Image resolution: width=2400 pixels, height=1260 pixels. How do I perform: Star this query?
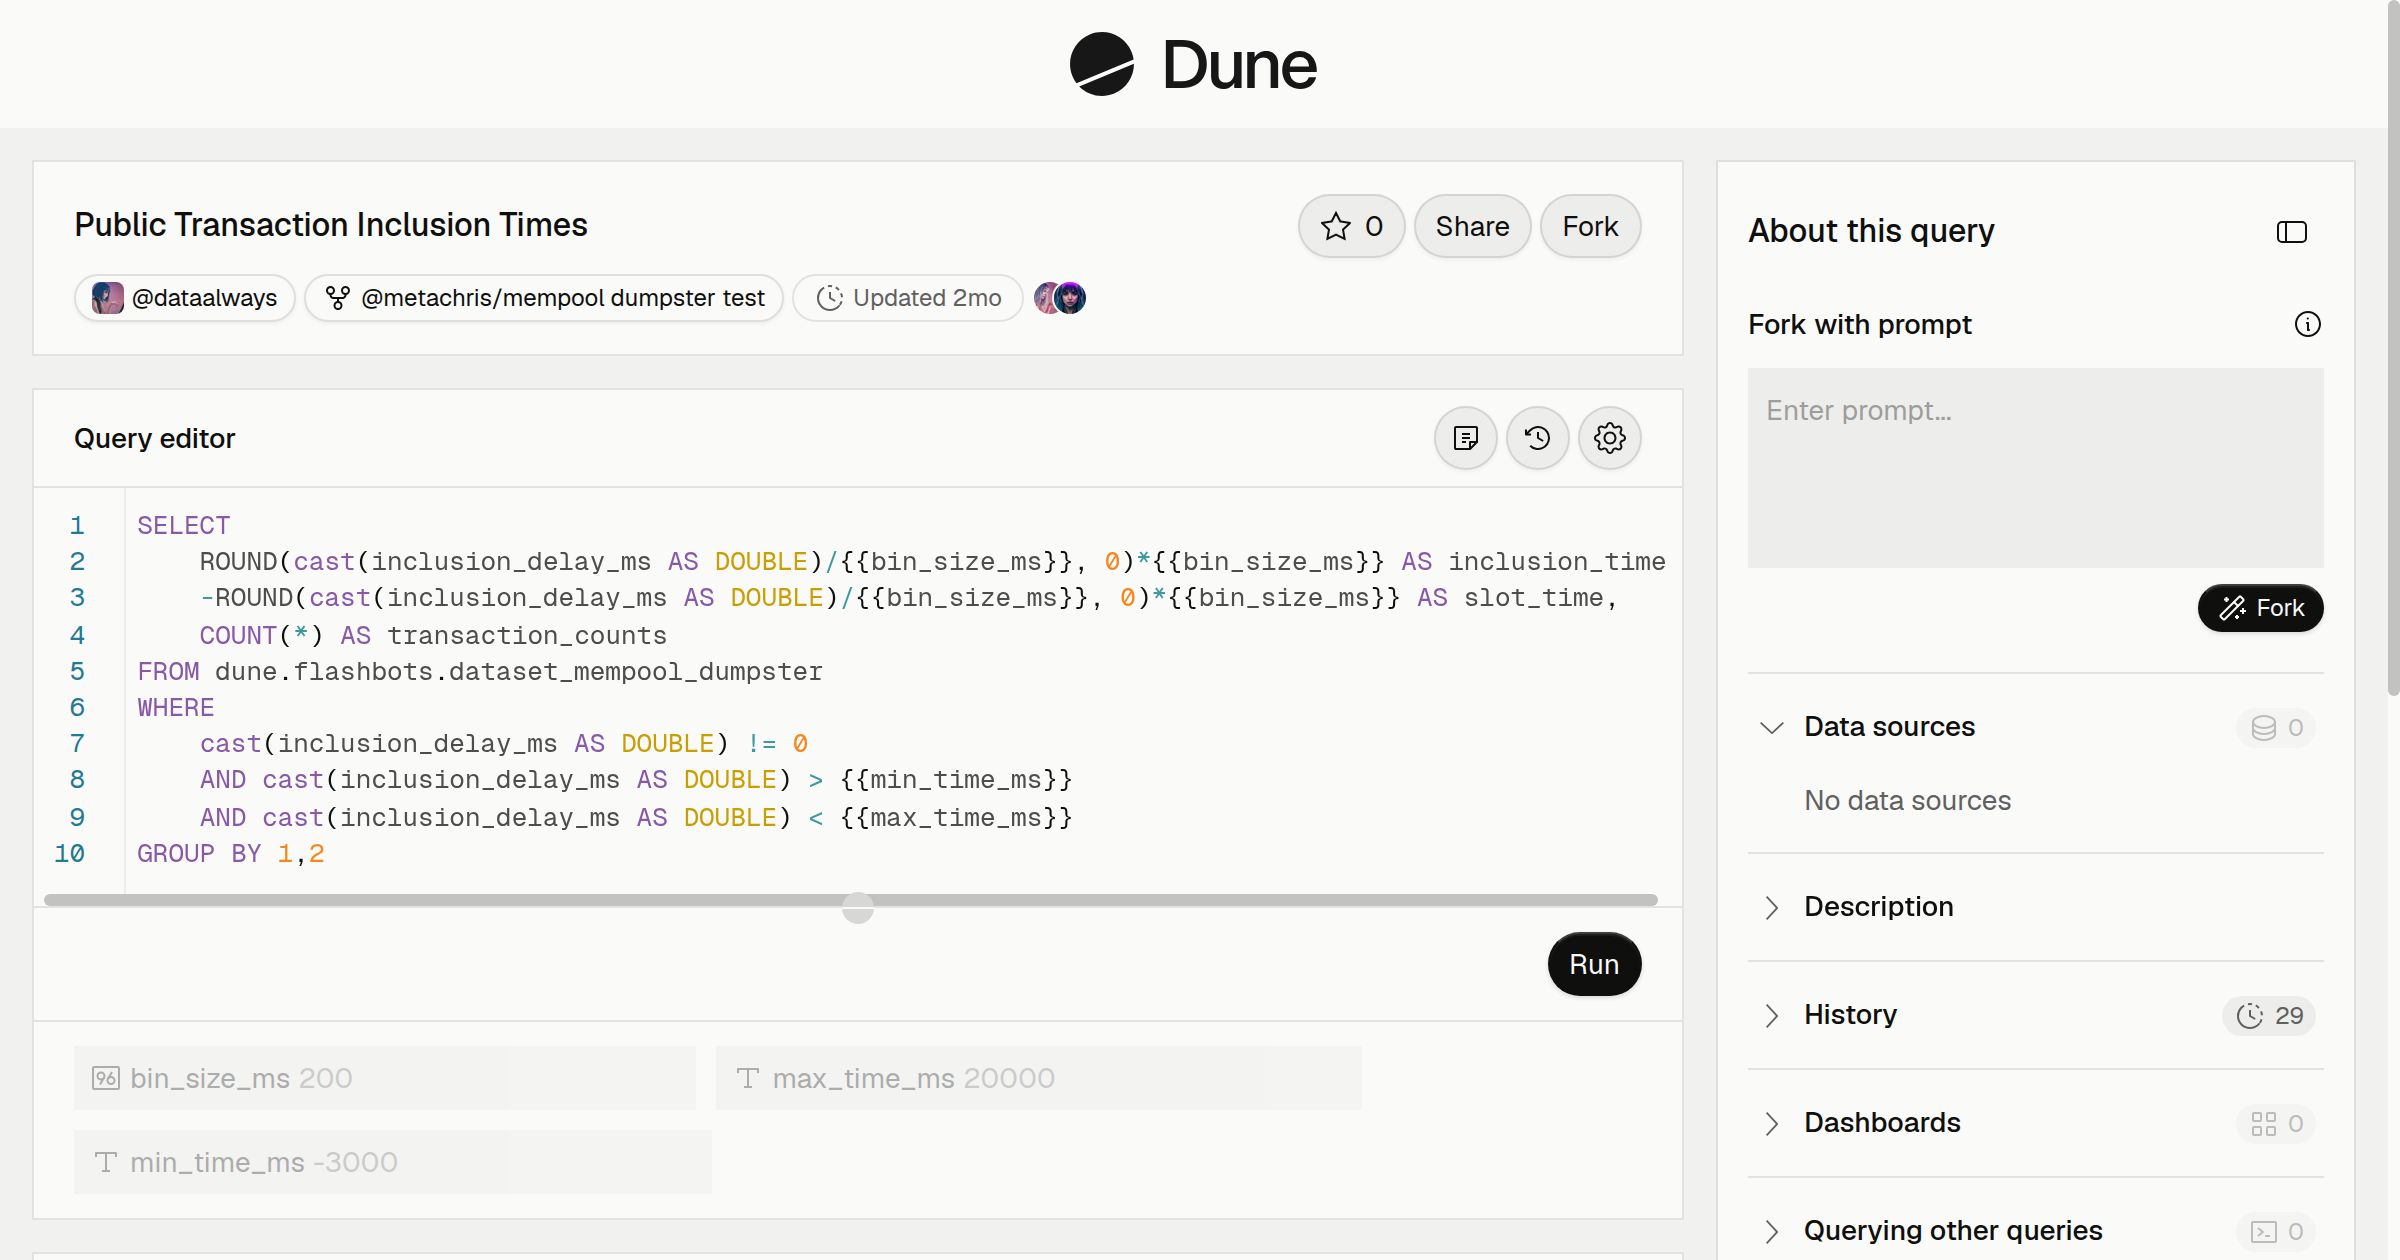pos(1351,226)
